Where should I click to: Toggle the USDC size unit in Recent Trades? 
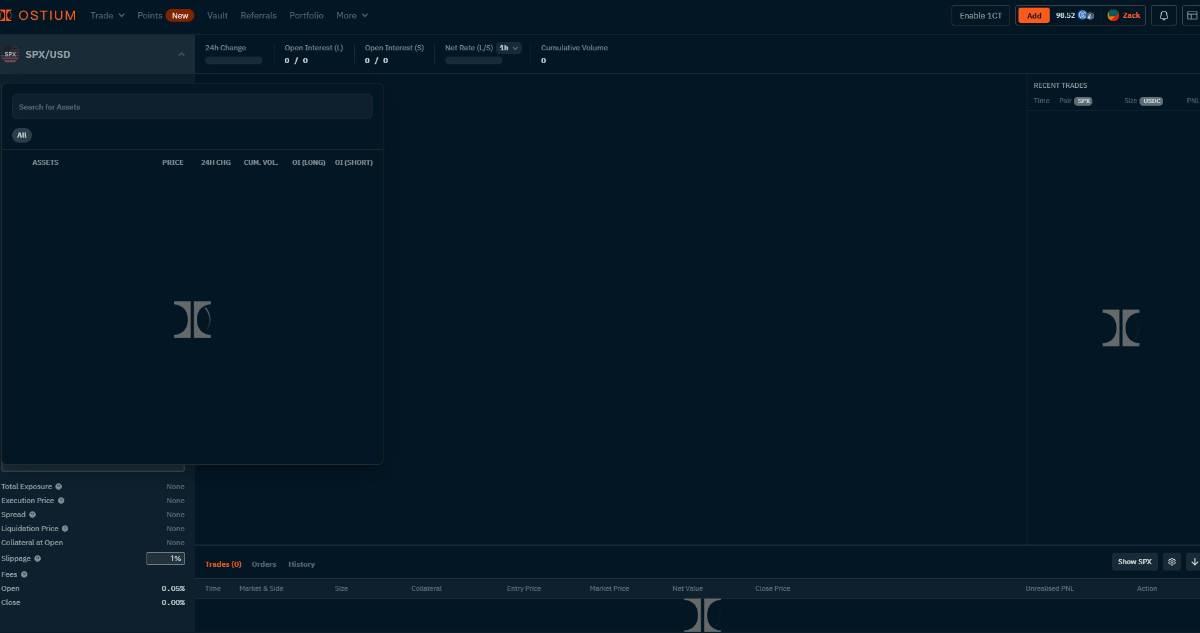(x=1151, y=101)
